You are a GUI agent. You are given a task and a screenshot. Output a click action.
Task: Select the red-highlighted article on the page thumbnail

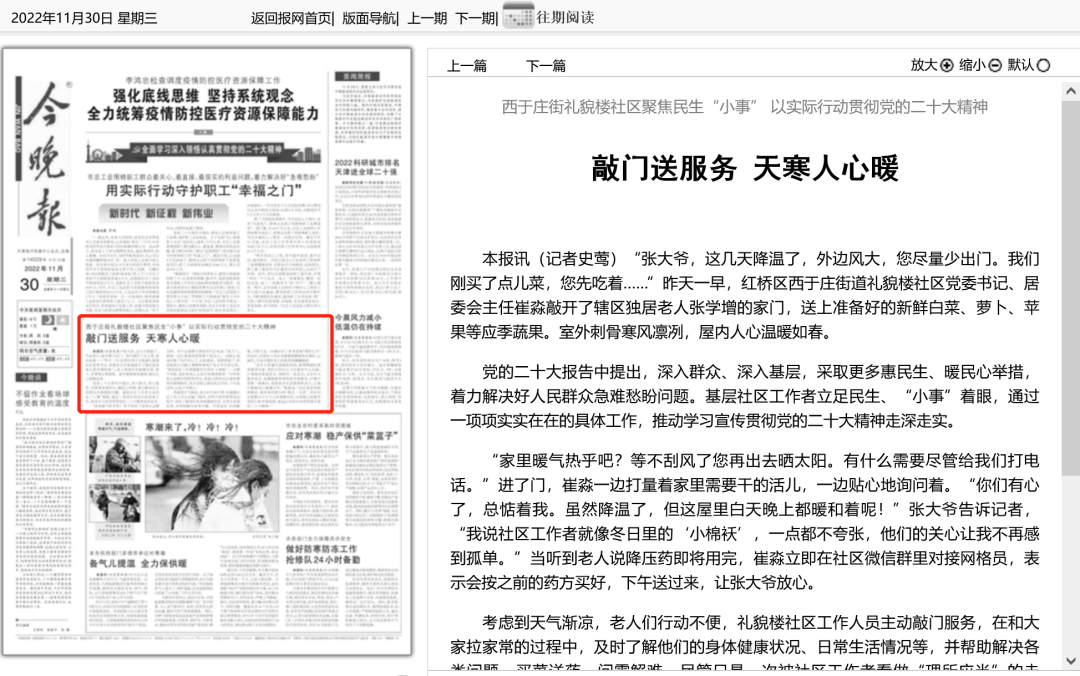point(206,361)
